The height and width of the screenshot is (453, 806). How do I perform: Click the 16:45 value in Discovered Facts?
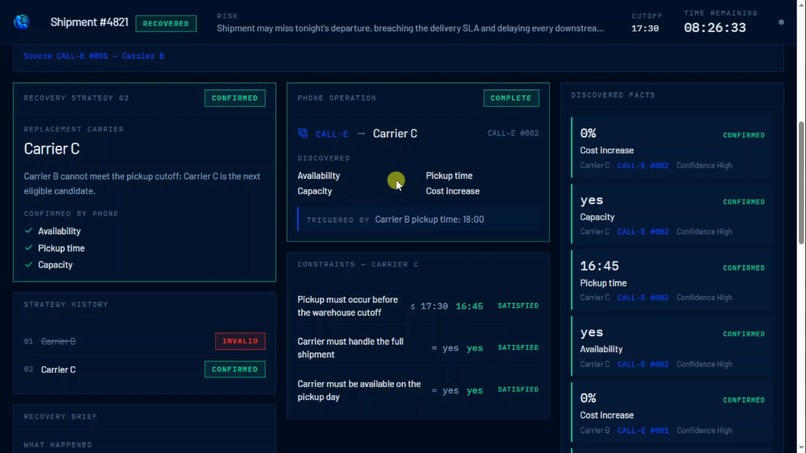point(599,266)
